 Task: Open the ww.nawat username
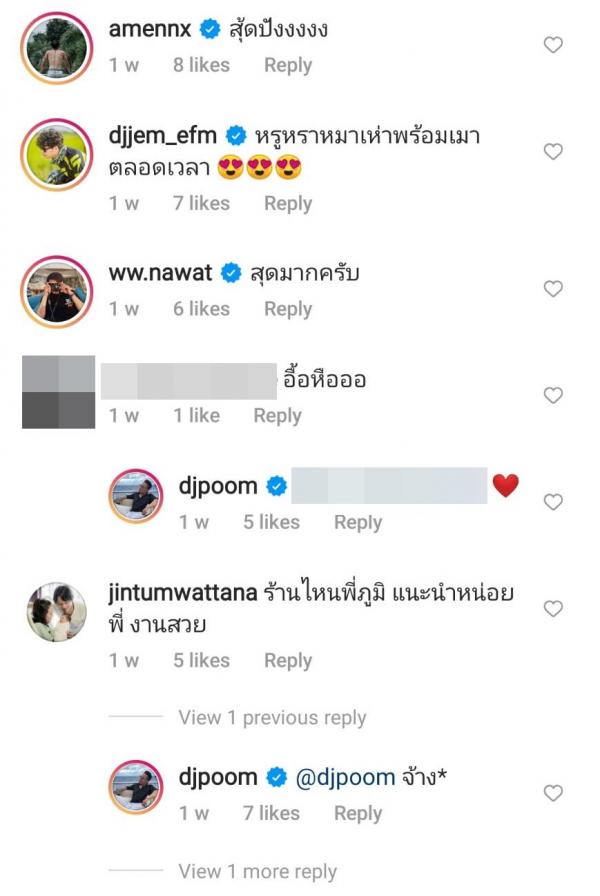161,273
